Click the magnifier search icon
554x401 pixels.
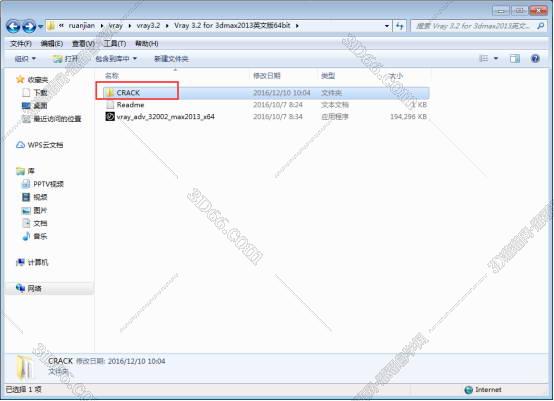click(541, 26)
